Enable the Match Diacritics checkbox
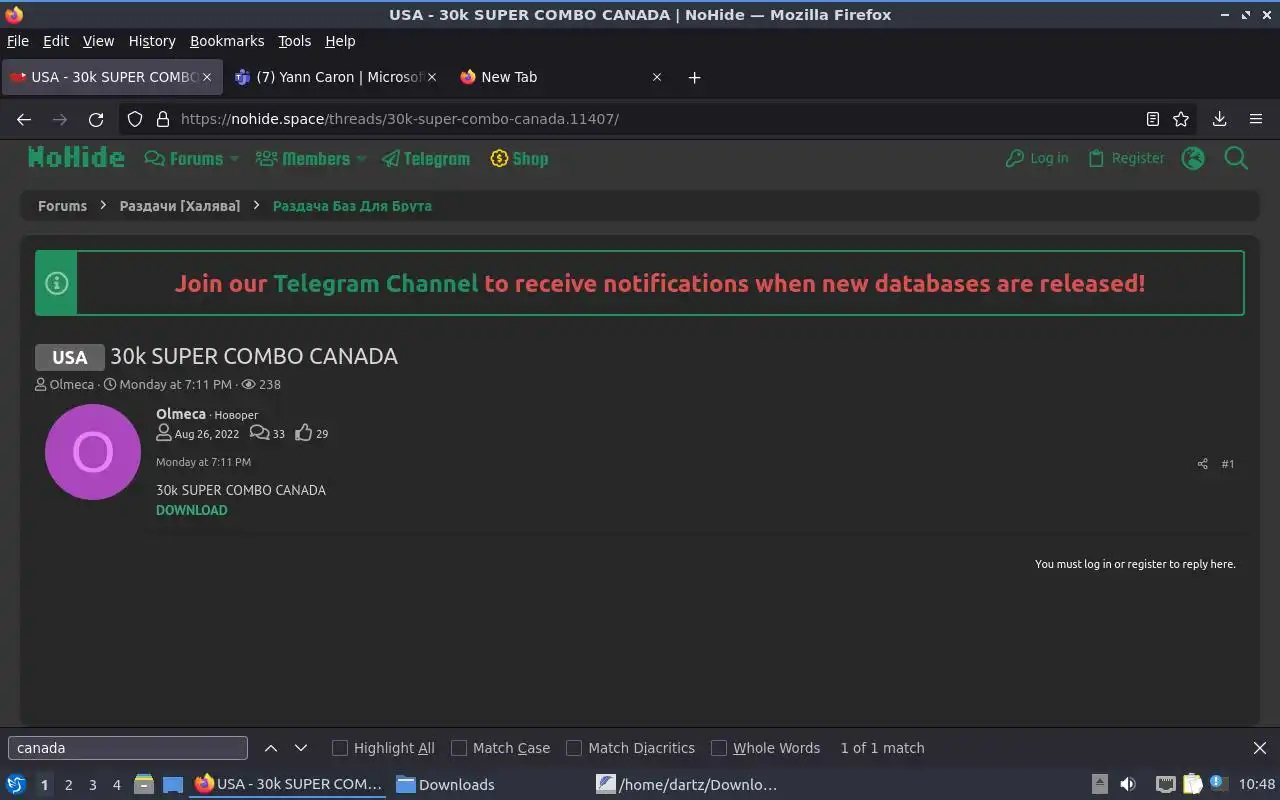1280x800 pixels. coord(574,748)
